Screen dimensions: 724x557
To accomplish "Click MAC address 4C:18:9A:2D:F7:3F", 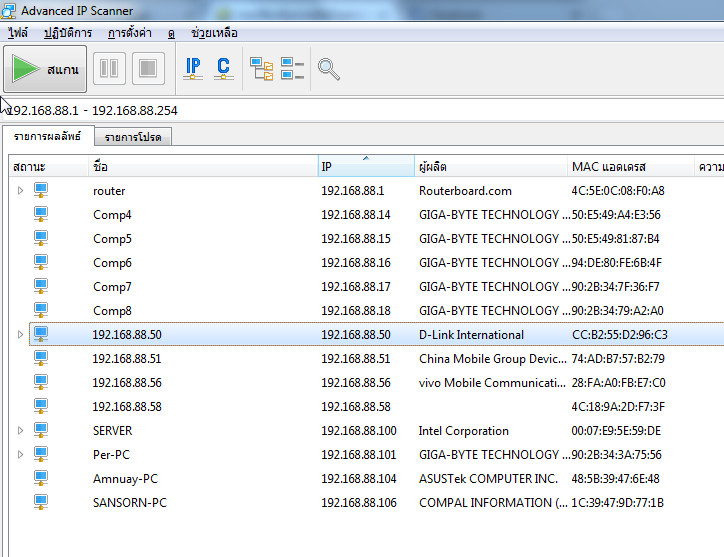I will coord(618,406).
